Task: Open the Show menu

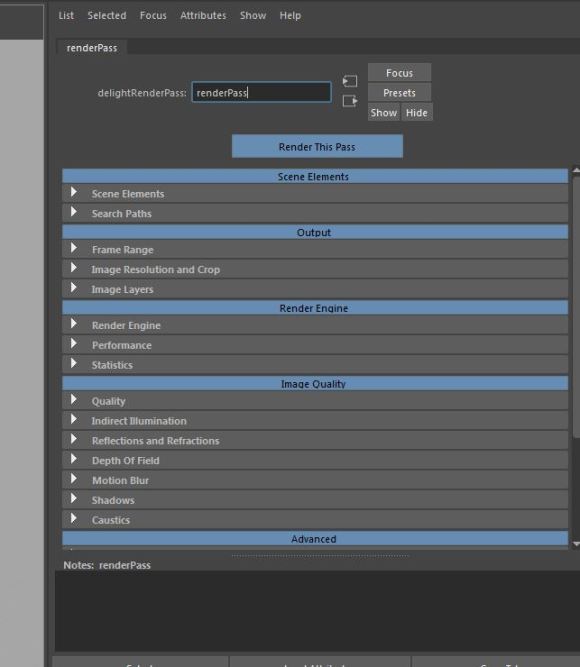Action: pyautogui.click(x=253, y=15)
